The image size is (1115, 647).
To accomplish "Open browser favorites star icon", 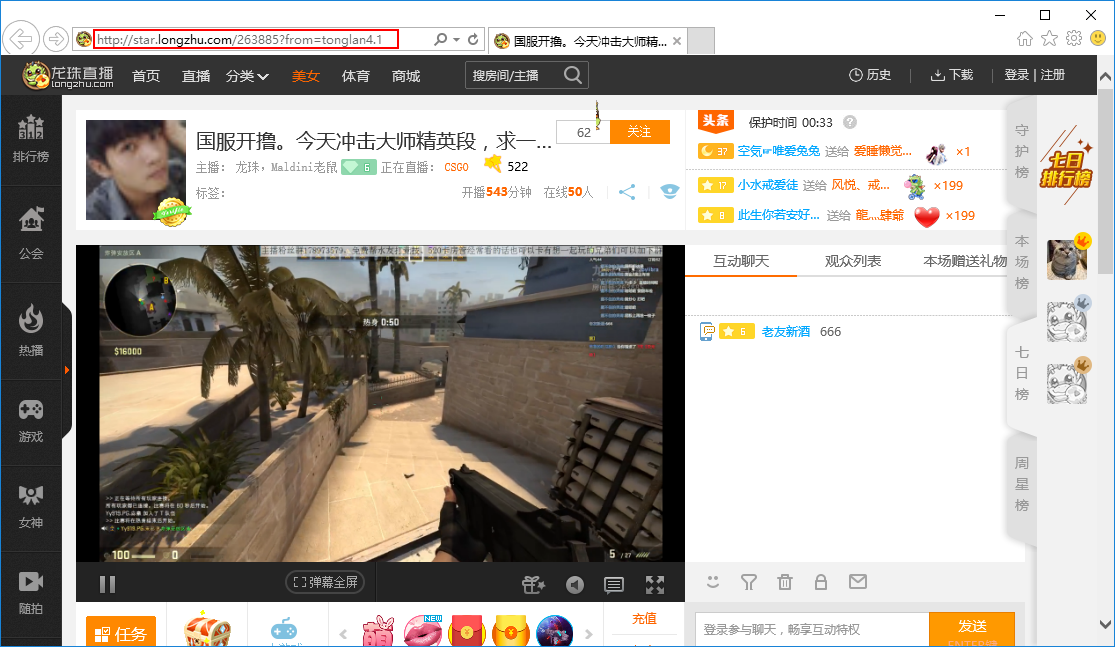I will [x=1050, y=38].
